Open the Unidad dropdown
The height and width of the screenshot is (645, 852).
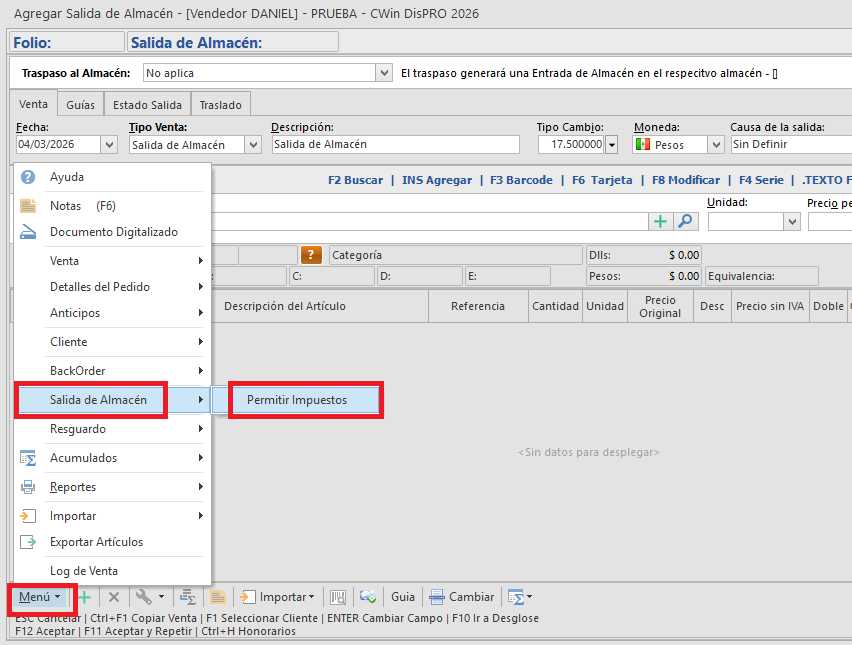point(792,221)
